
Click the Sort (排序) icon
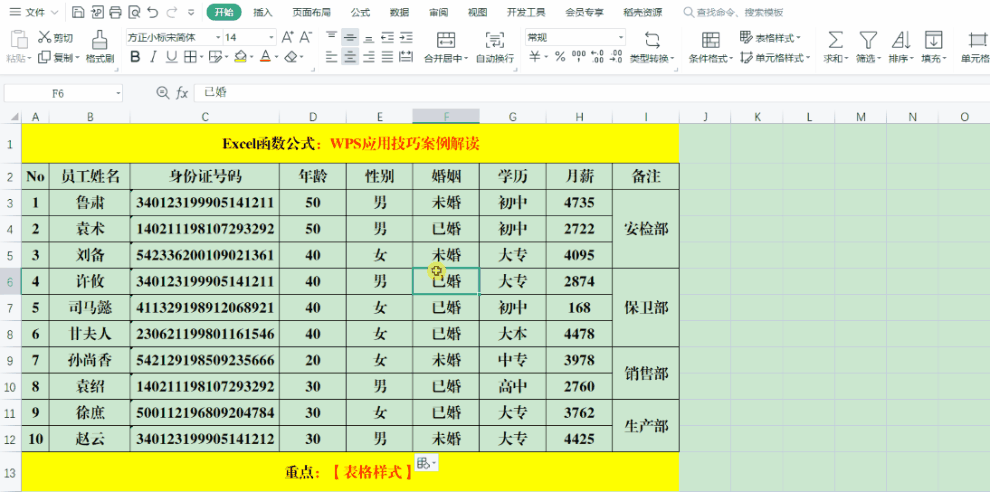tap(900, 40)
